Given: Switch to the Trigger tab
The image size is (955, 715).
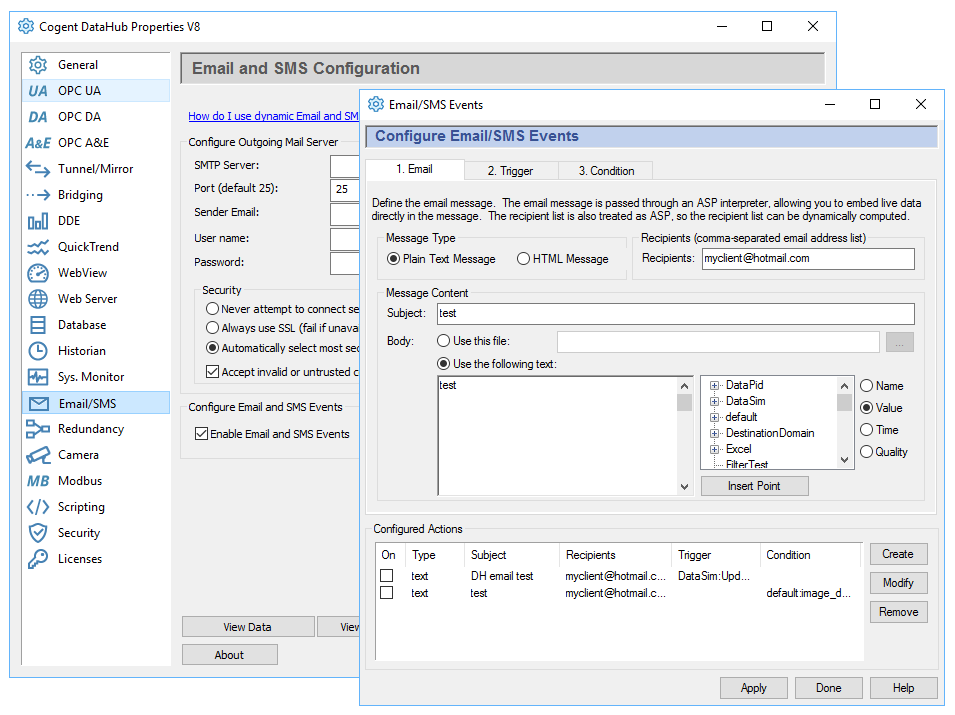Looking at the screenshot, I should click(511, 170).
